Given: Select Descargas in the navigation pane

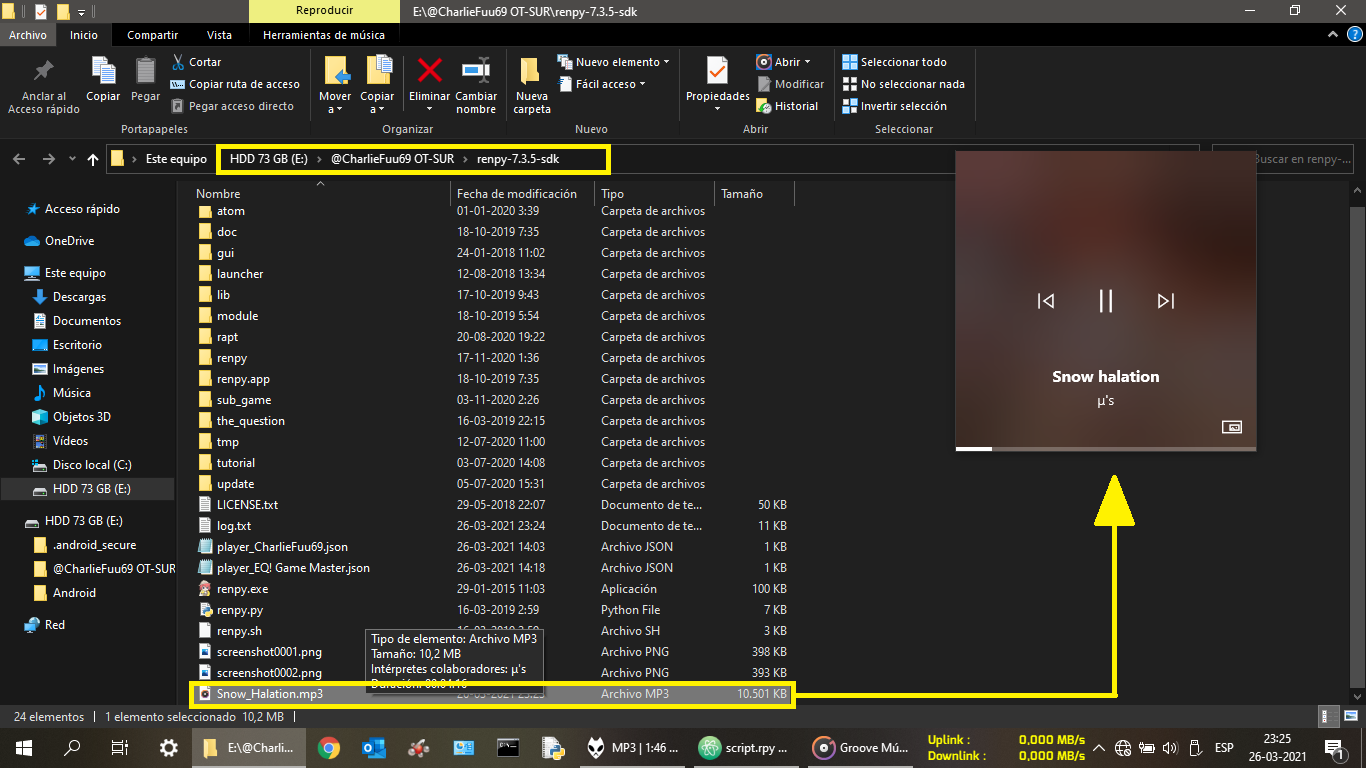Looking at the screenshot, I should pyautogui.click(x=79, y=297).
